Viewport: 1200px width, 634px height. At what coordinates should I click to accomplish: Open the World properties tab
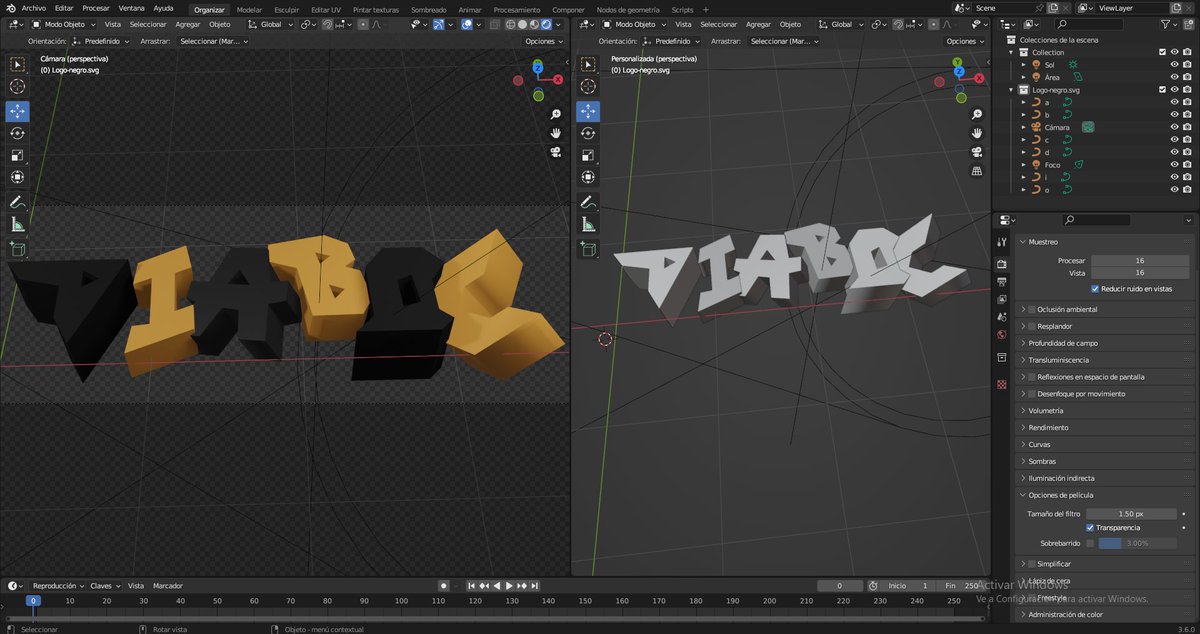point(1002,335)
